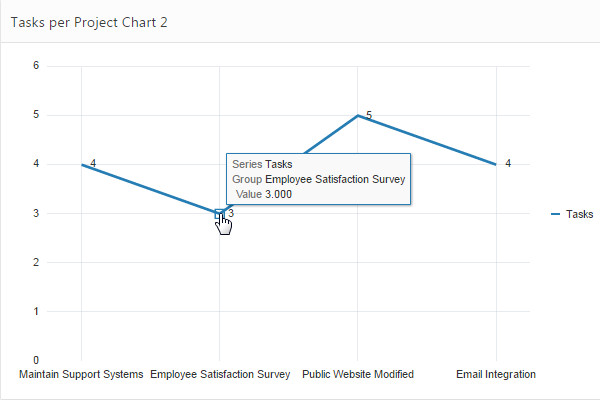Viewport: 600px width, 400px height.
Task: Click the data label 5 above the peak
Action: 369,115
